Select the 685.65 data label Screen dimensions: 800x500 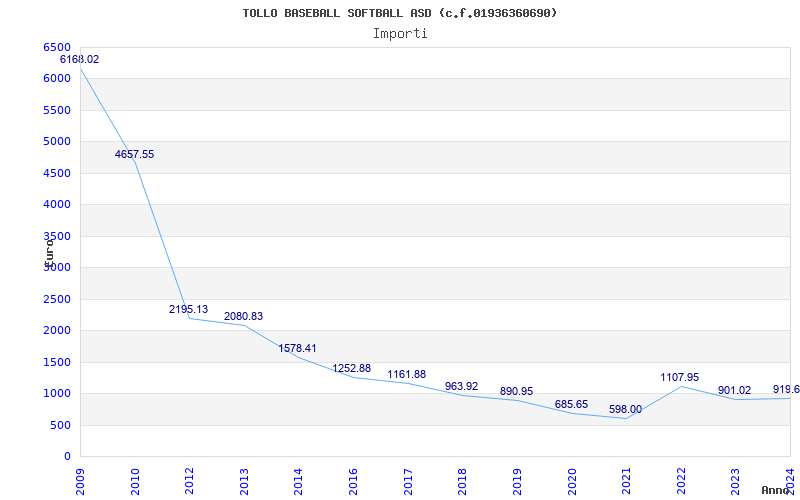click(x=571, y=405)
